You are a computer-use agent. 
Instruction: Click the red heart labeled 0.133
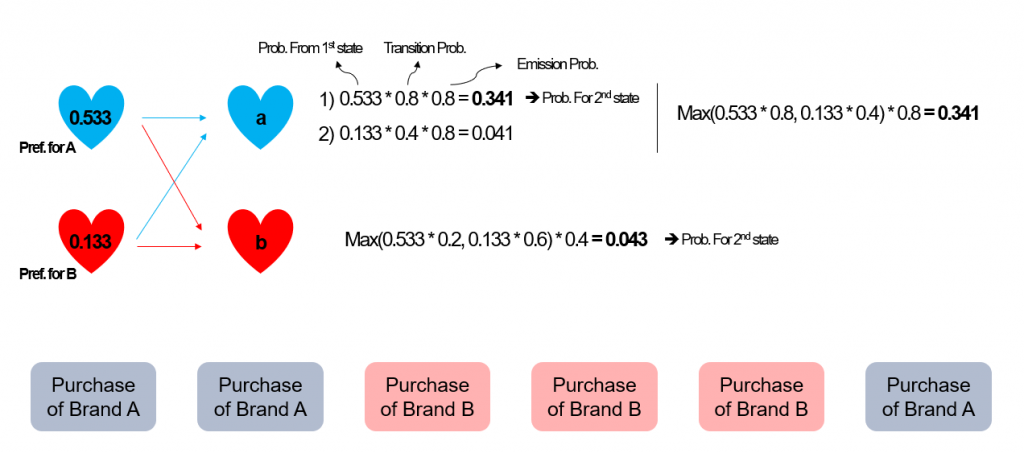91,241
